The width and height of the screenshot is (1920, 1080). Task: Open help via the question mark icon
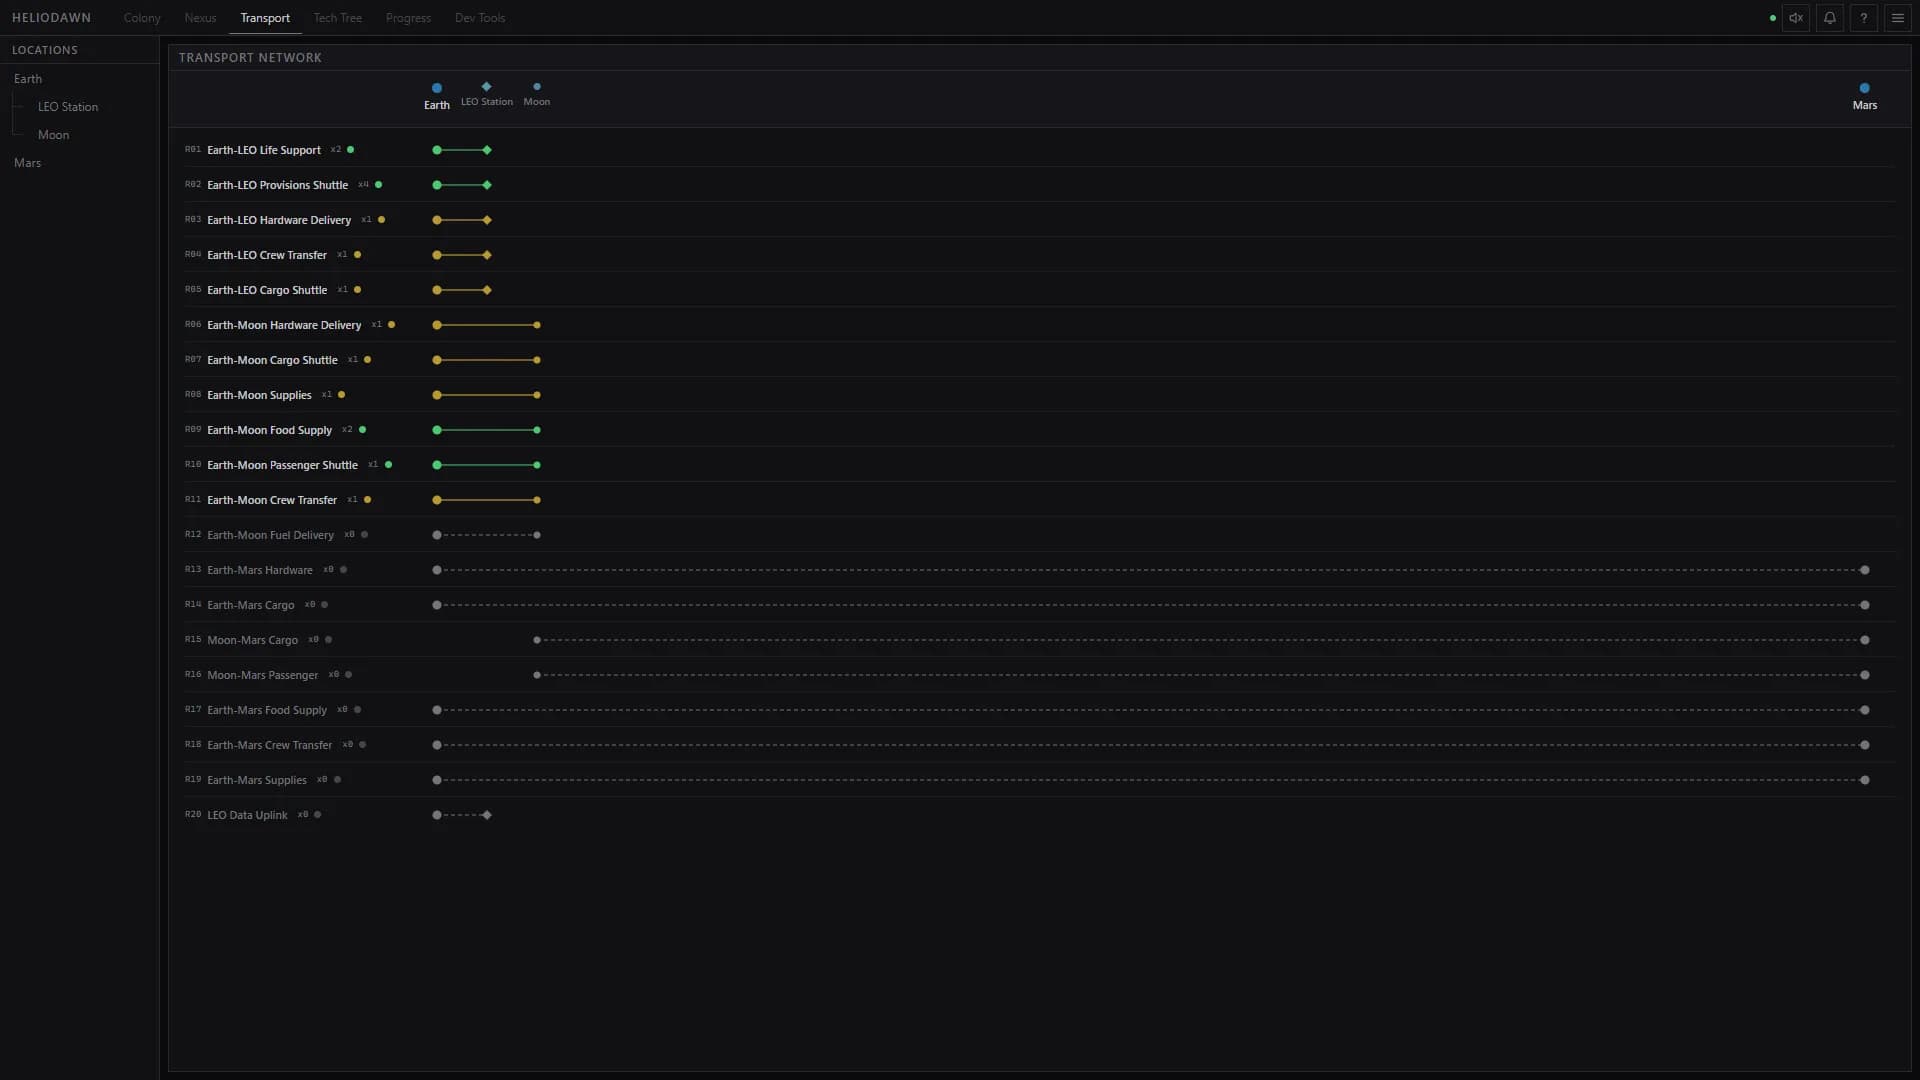pyautogui.click(x=1864, y=18)
